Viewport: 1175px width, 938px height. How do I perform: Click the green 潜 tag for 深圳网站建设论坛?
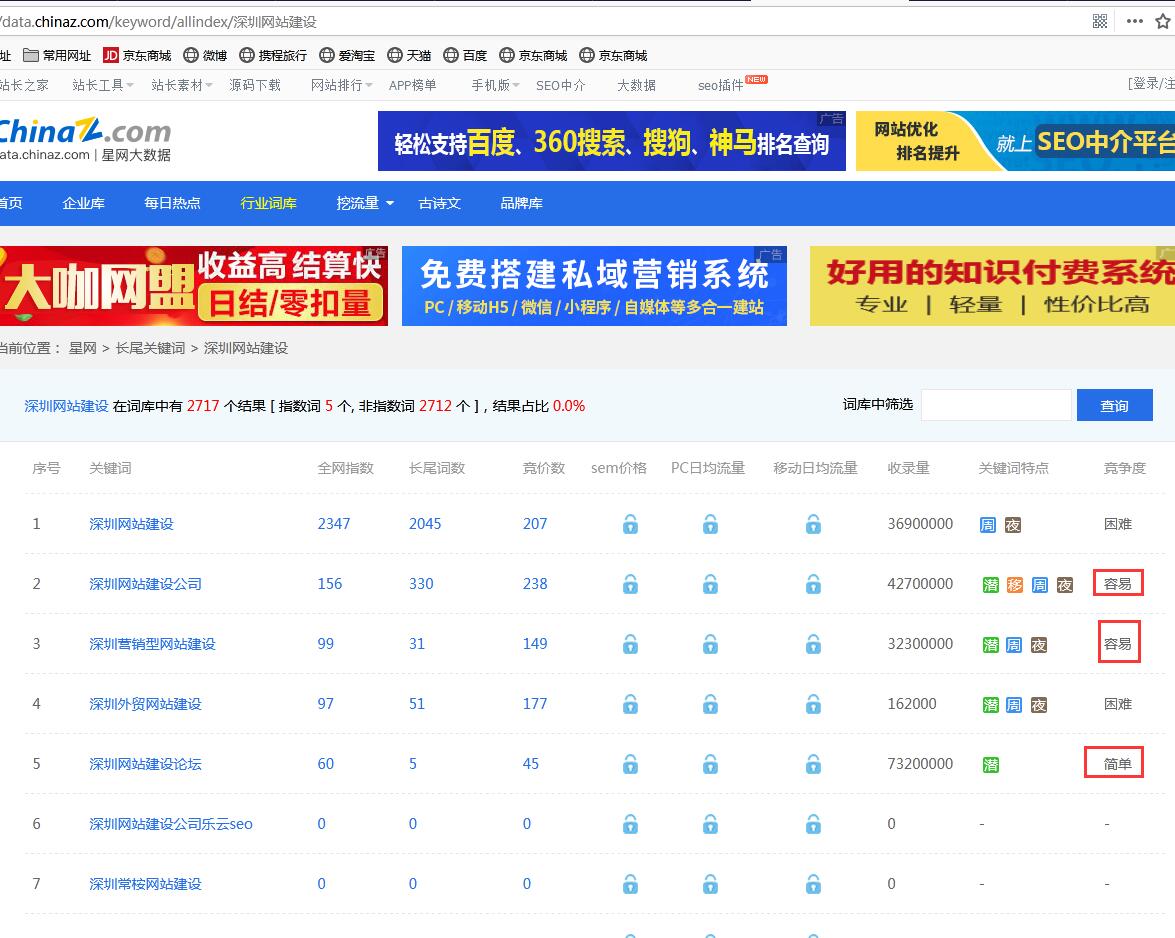pyautogui.click(x=990, y=765)
